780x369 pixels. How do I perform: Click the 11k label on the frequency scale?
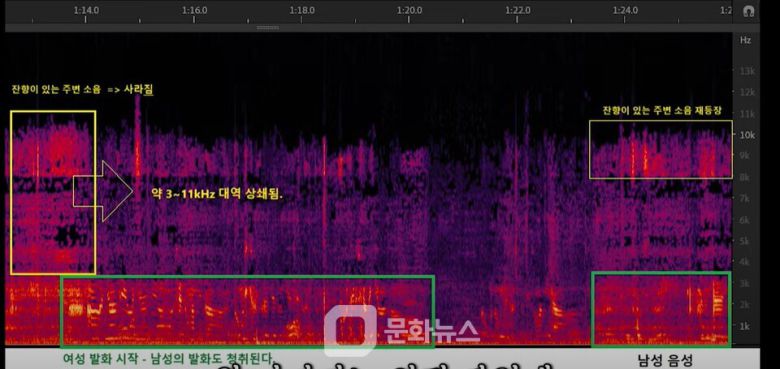click(x=748, y=114)
